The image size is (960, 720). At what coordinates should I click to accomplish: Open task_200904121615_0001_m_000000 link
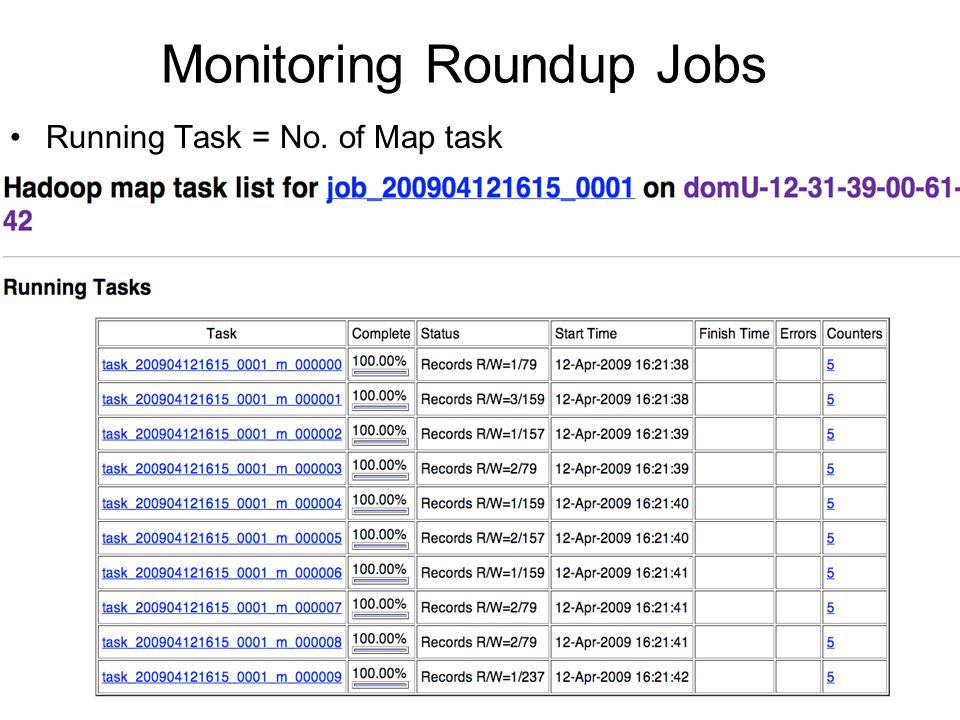coord(222,365)
